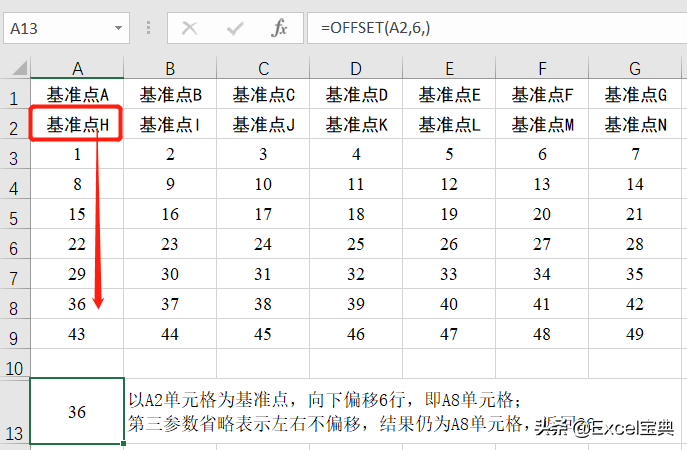Screen dimensions: 687x450
Task: Select column A header
Action: tap(77, 68)
